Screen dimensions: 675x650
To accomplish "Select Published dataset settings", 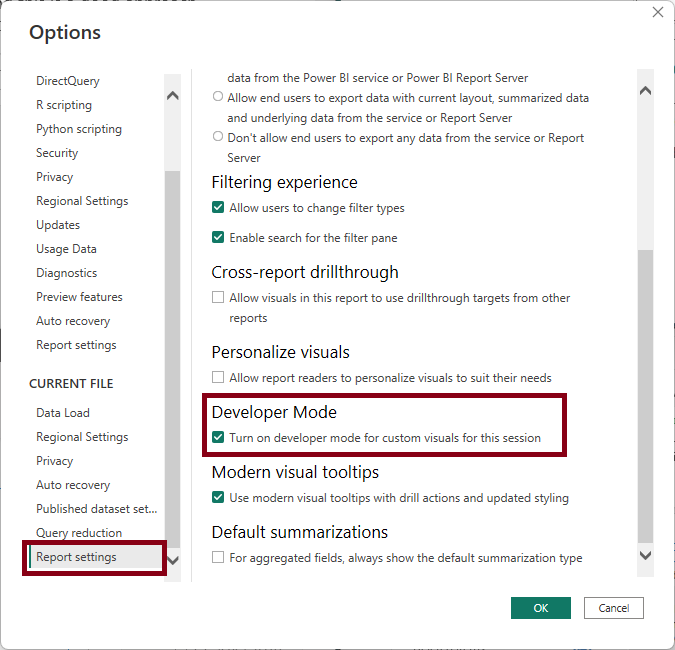I will (x=96, y=509).
